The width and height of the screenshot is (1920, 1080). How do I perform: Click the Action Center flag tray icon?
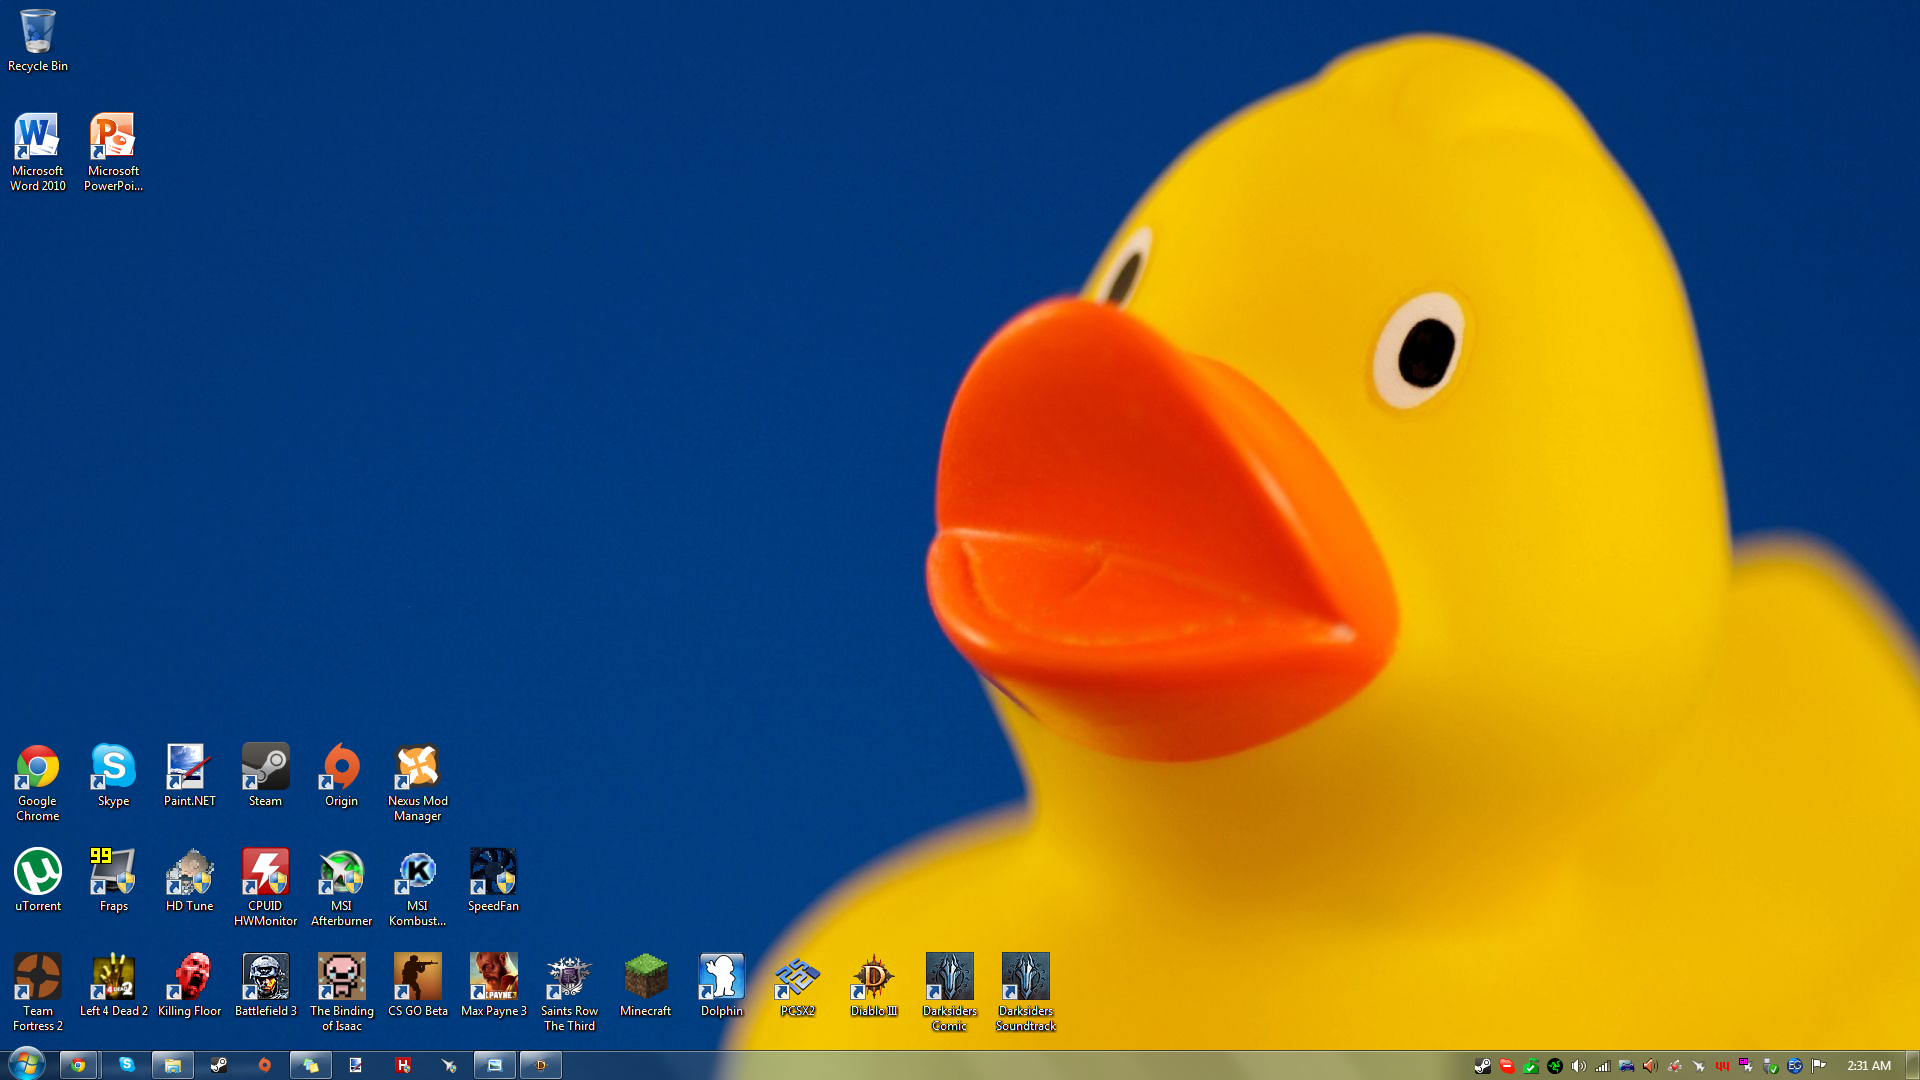point(1818,1066)
